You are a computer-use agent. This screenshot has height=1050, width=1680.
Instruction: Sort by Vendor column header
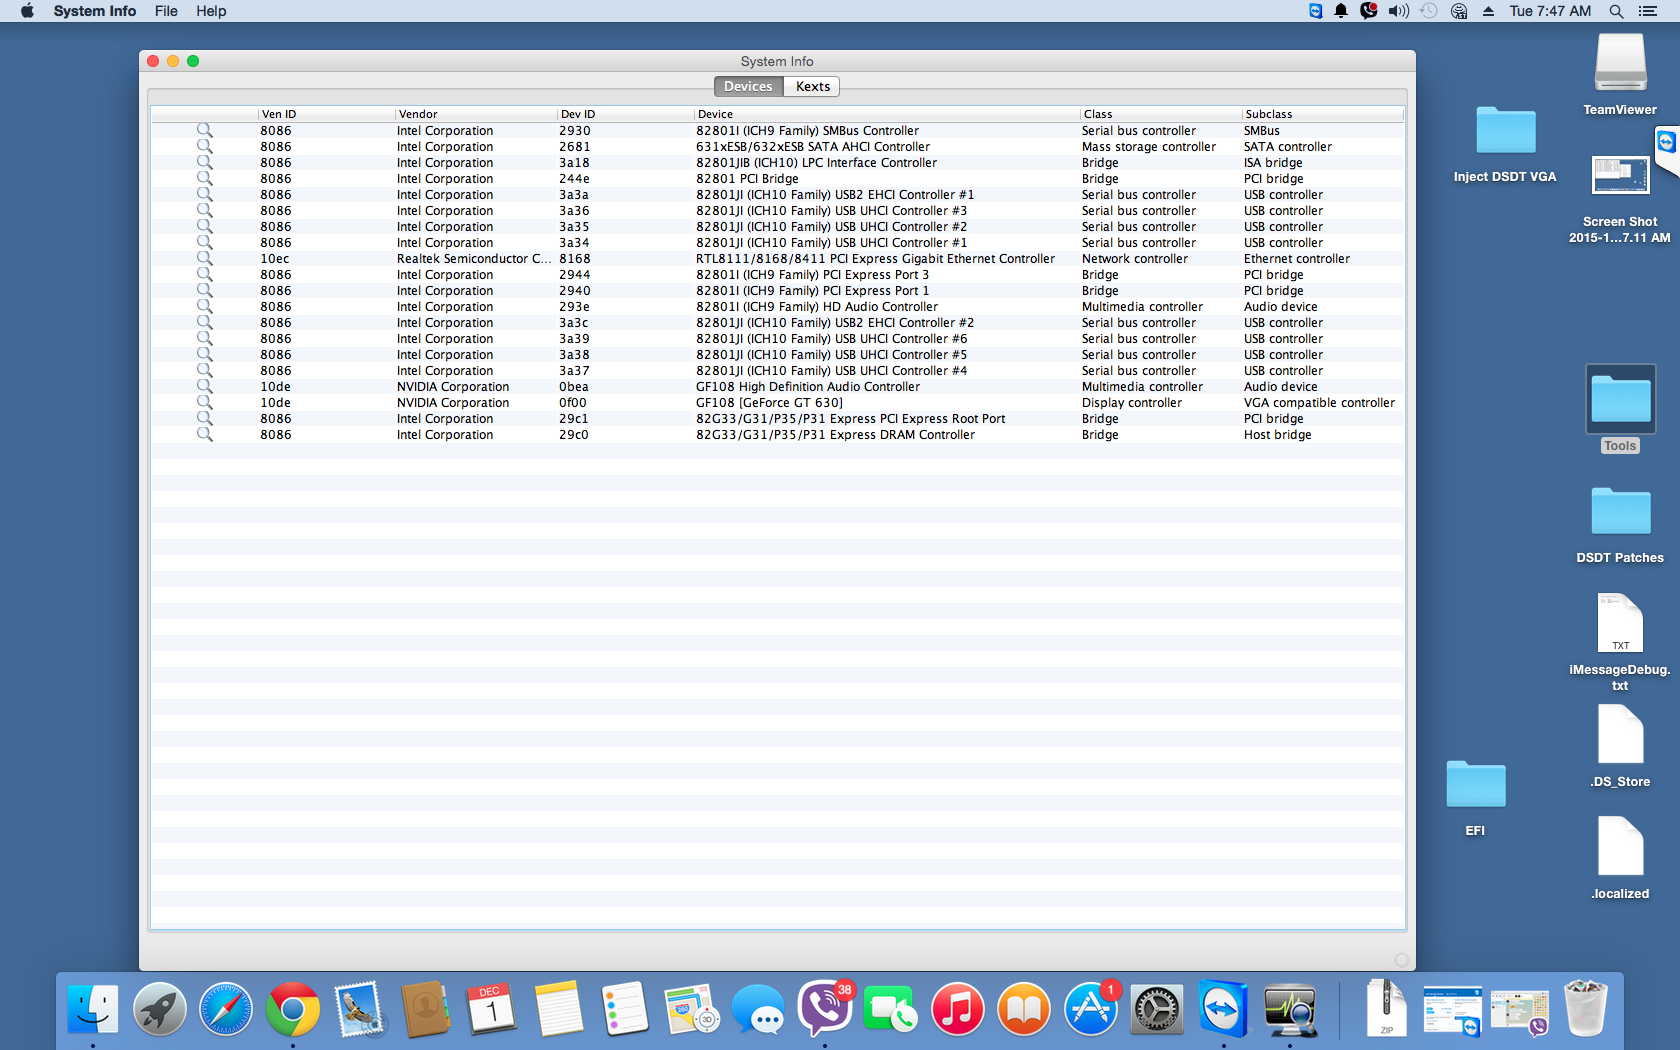coord(476,114)
